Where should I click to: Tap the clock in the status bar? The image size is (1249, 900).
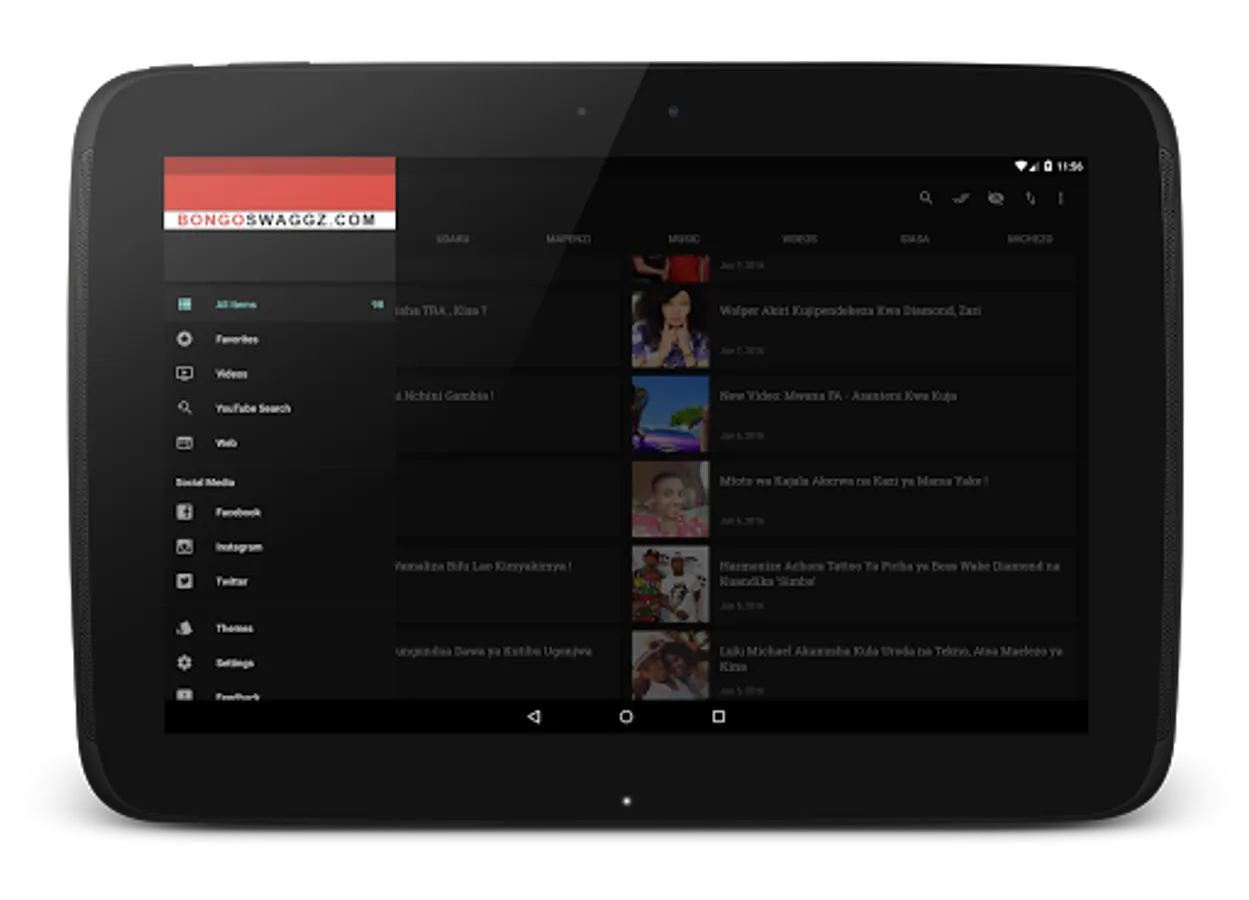(x=1070, y=167)
